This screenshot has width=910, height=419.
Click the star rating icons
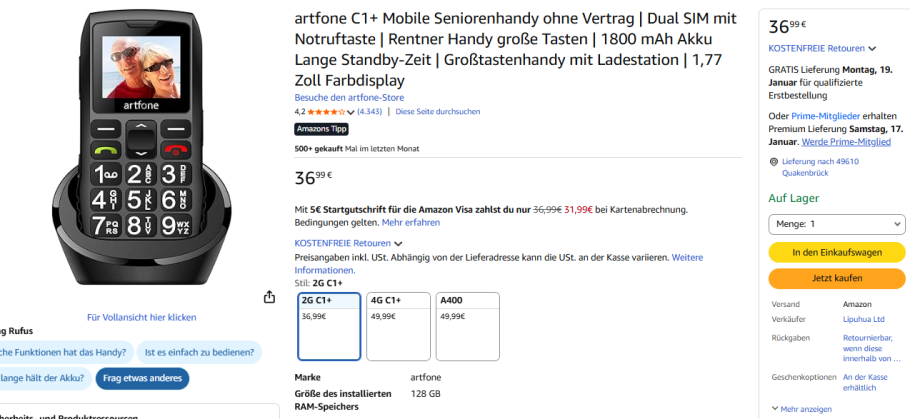pyautogui.click(x=327, y=112)
